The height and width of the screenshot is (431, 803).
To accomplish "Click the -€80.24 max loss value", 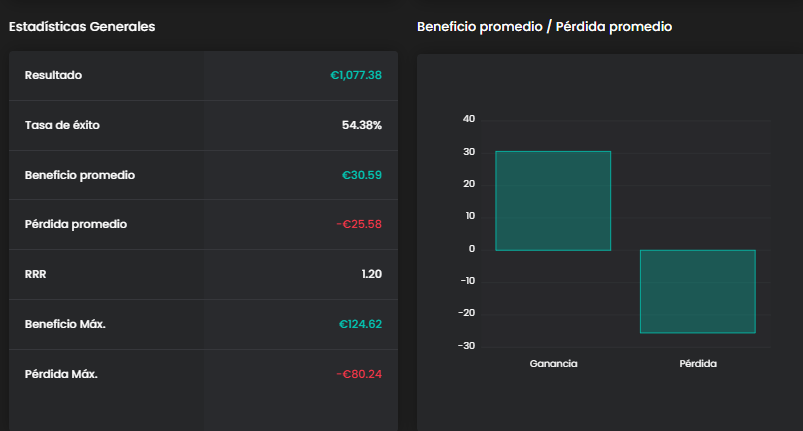I will pos(359,374).
